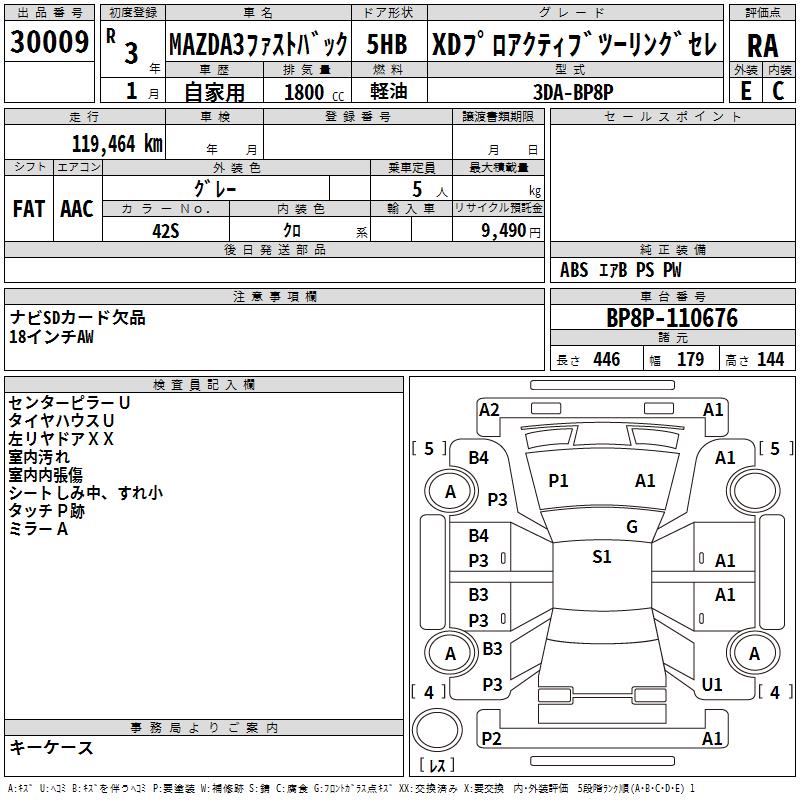The height and width of the screenshot is (800, 800).
Task: Click the fuel type 軽油
Action: 389,91
